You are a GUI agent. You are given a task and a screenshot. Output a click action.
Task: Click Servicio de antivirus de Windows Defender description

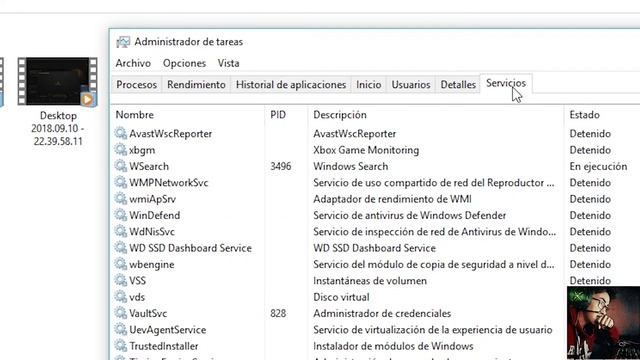point(410,215)
